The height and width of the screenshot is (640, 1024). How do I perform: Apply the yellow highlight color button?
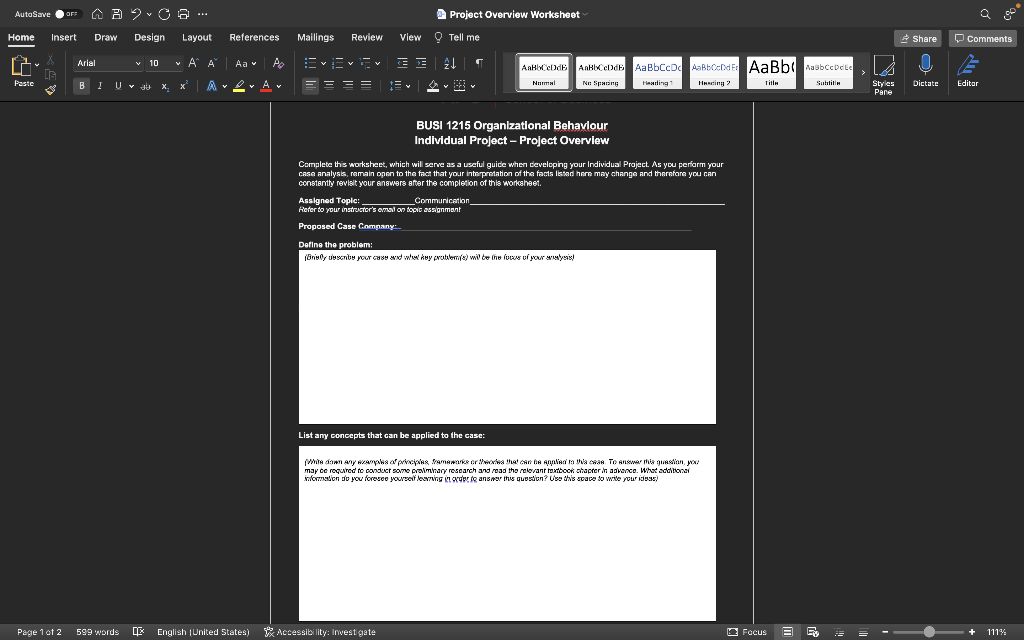[x=239, y=86]
